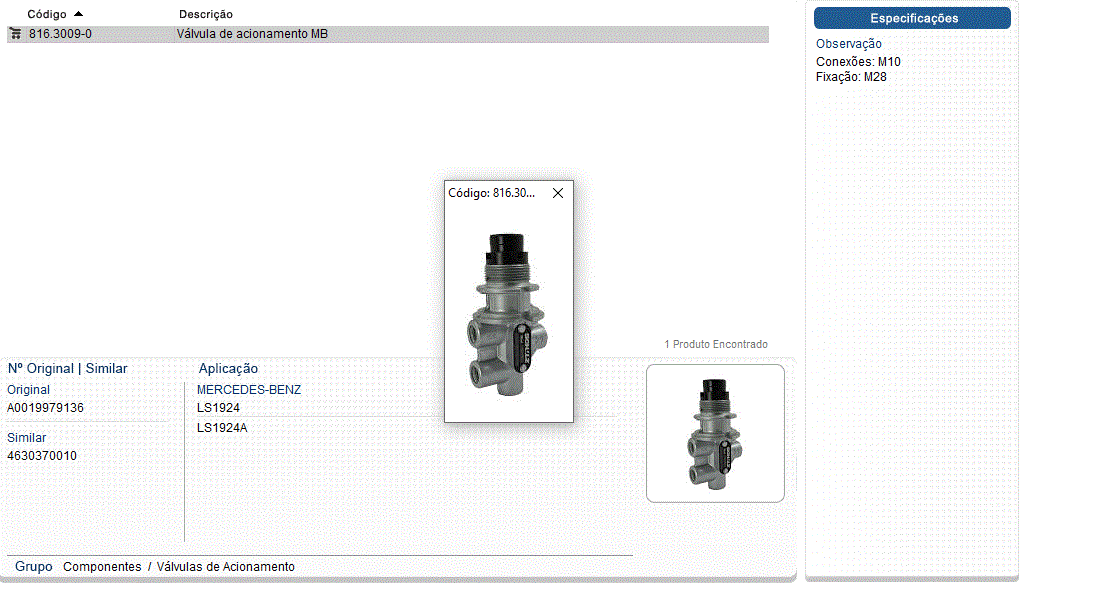Screen dimensions: 1120x598
Task: Open the product thumbnail at bottom right
Action: pos(715,433)
